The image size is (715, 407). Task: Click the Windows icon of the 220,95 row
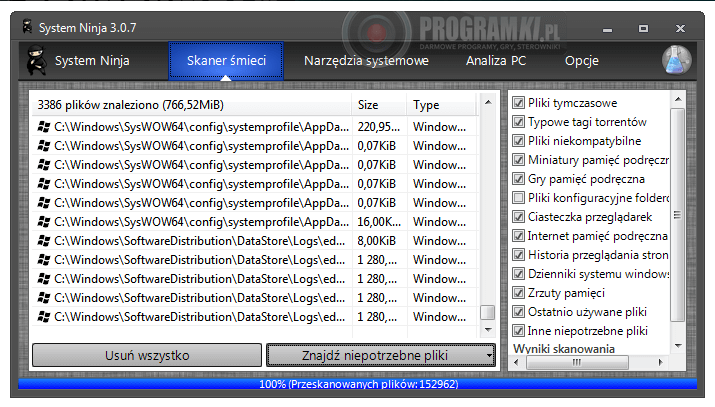(44, 127)
